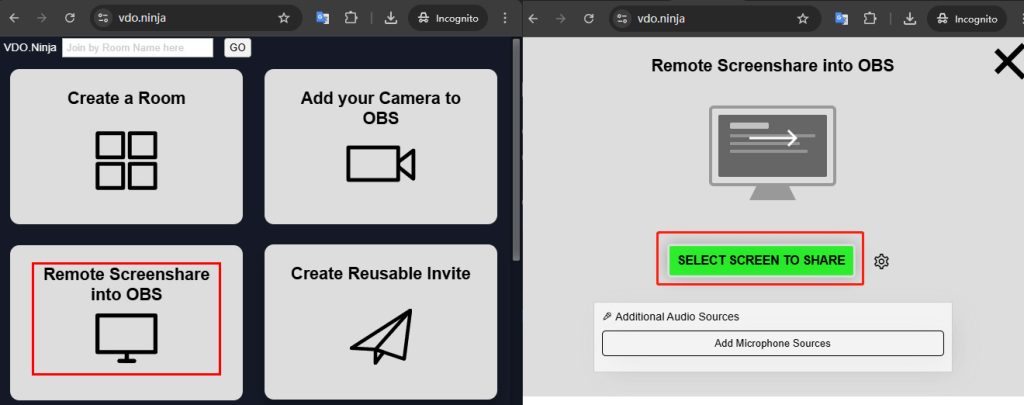Click Incognito badge in left browser
Image resolution: width=1024 pixels, height=405 pixels.
(449, 18)
